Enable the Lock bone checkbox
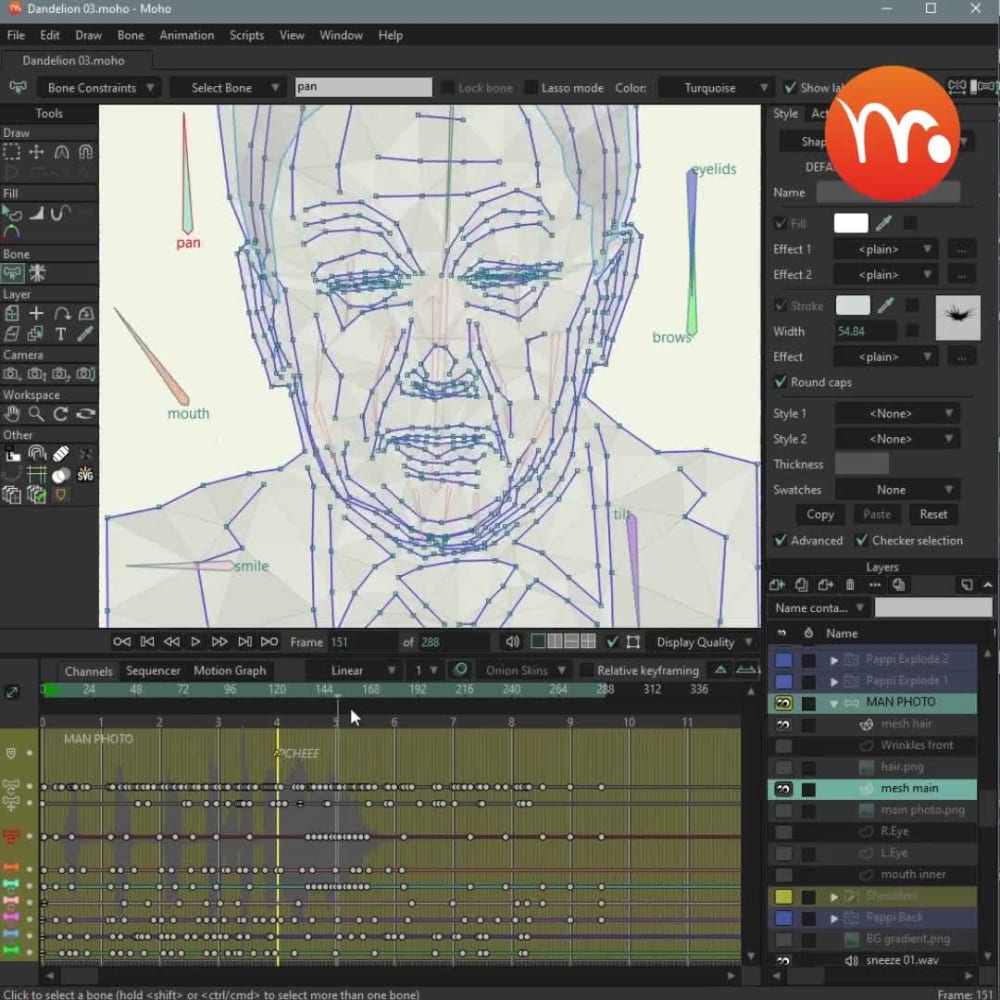Viewport: 1000px width, 1000px height. pyautogui.click(x=448, y=87)
